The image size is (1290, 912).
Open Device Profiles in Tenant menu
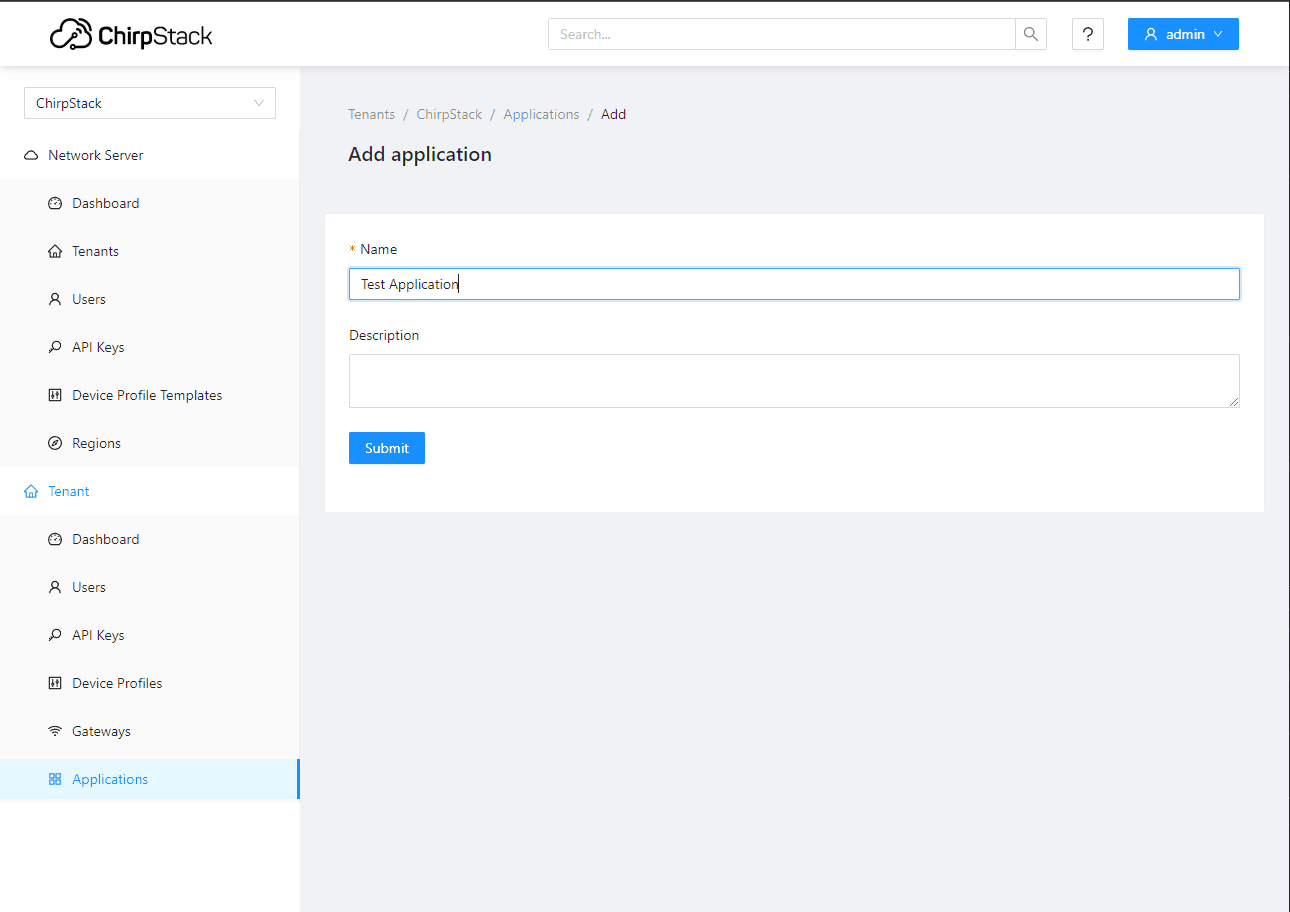(x=117, y=683)
